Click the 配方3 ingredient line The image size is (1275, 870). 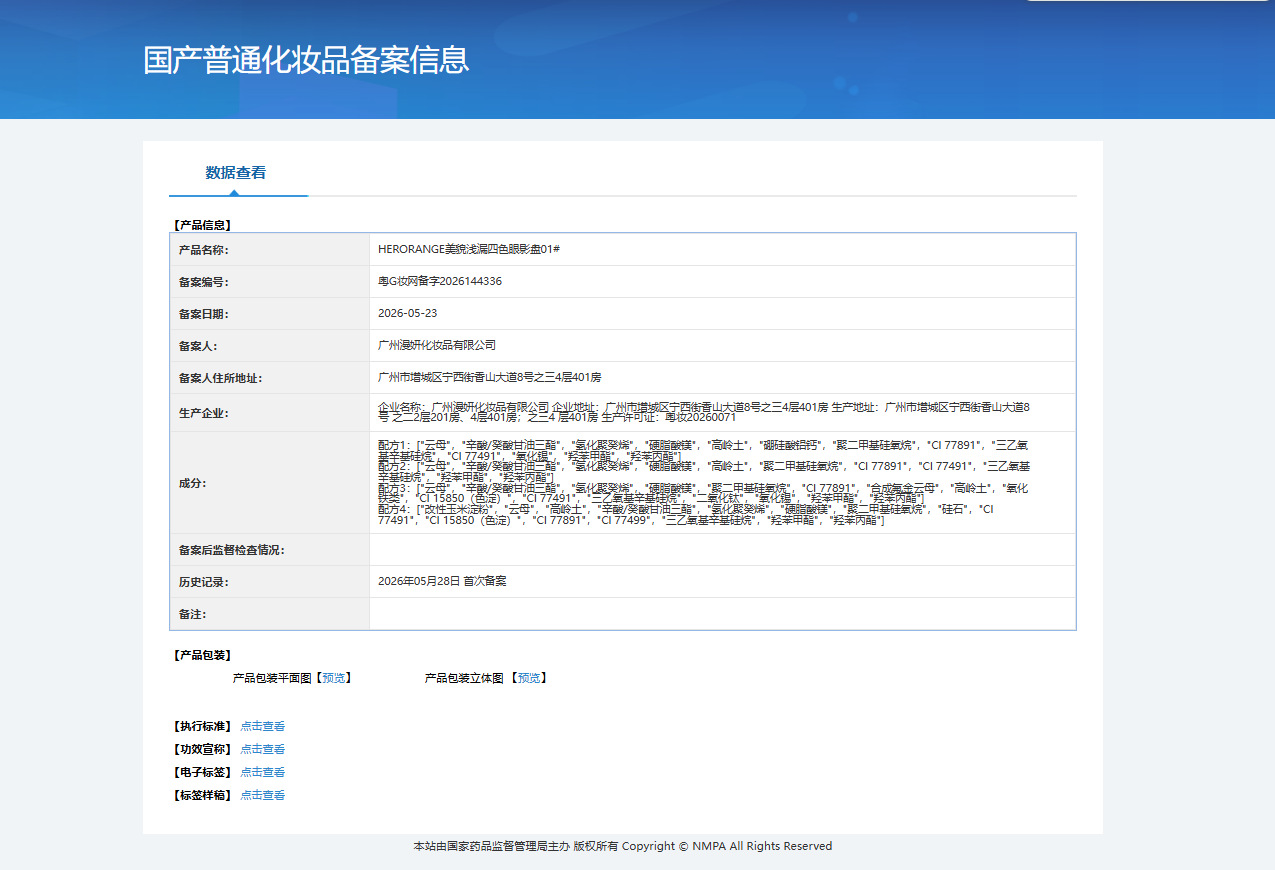704,493
